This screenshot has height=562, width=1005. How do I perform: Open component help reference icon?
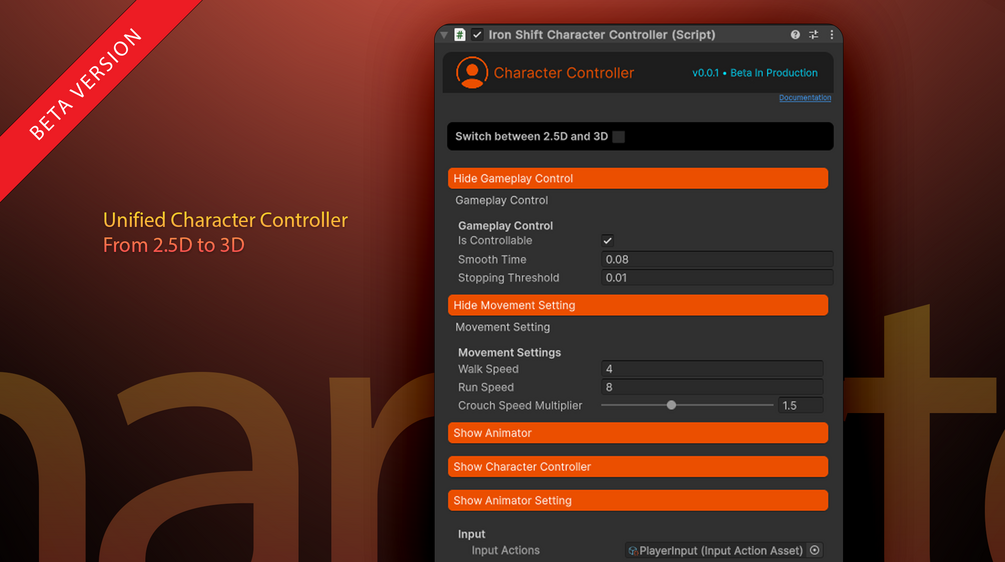click(795, 35)
